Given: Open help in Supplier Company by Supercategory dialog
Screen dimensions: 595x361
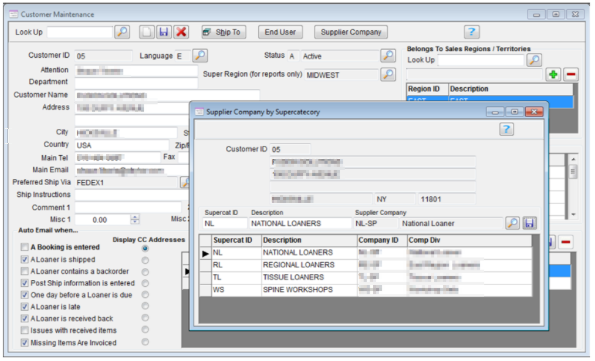Looking at the screenshot, I should pyautogui.click(x=506, y=129).
